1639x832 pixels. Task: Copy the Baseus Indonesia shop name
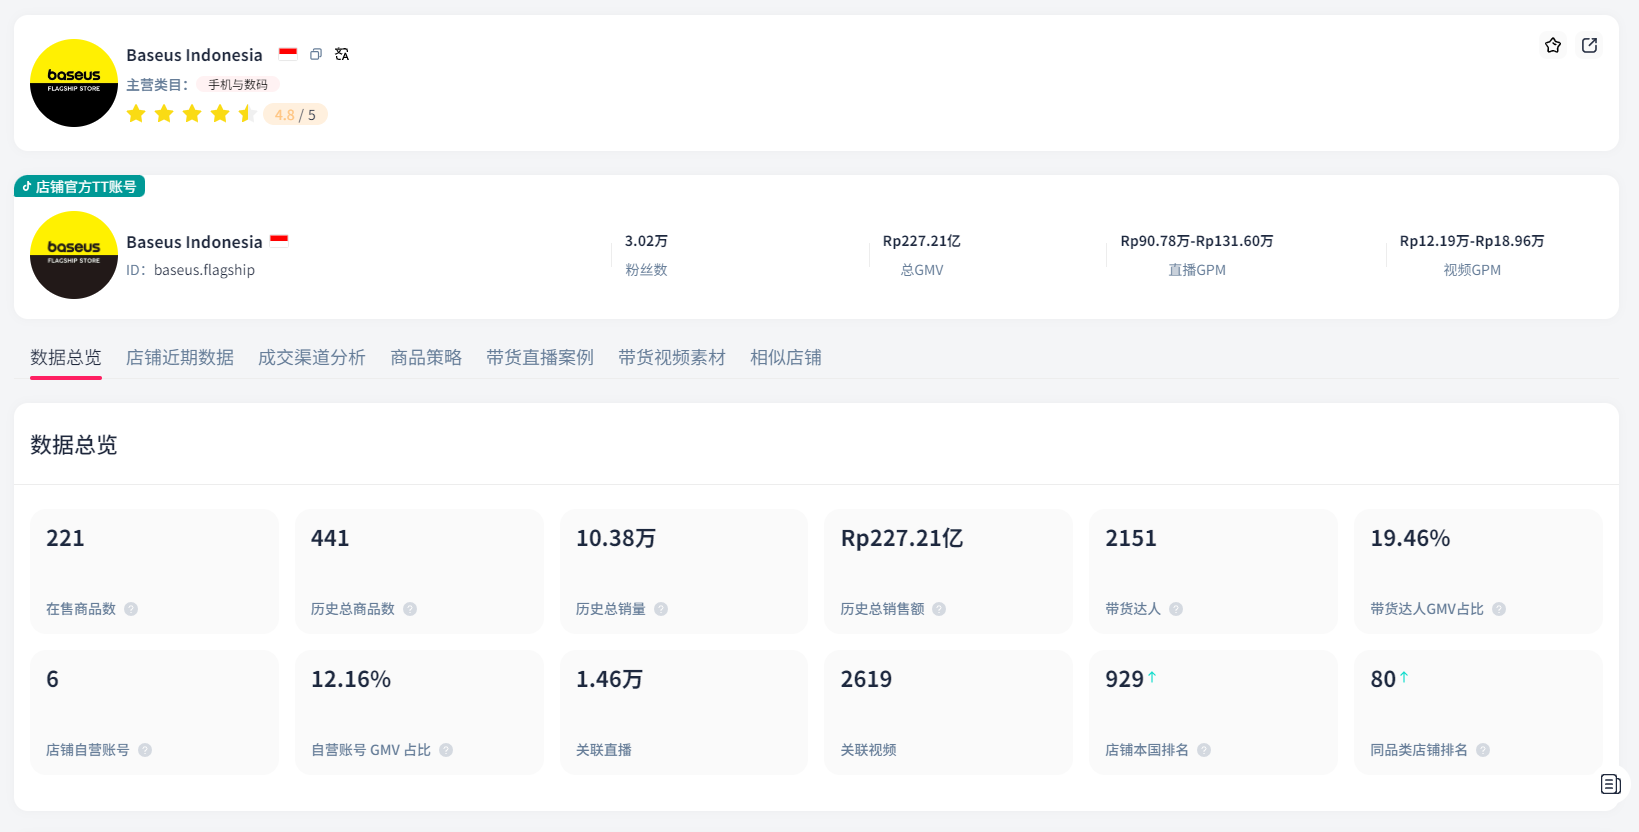(x=316, y=54)
